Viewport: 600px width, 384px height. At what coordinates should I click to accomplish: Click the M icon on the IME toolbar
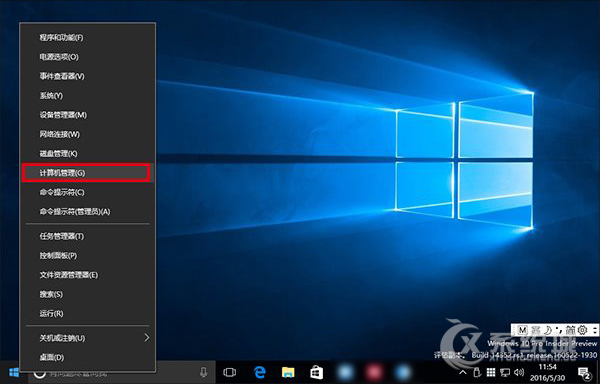[522, 330]
